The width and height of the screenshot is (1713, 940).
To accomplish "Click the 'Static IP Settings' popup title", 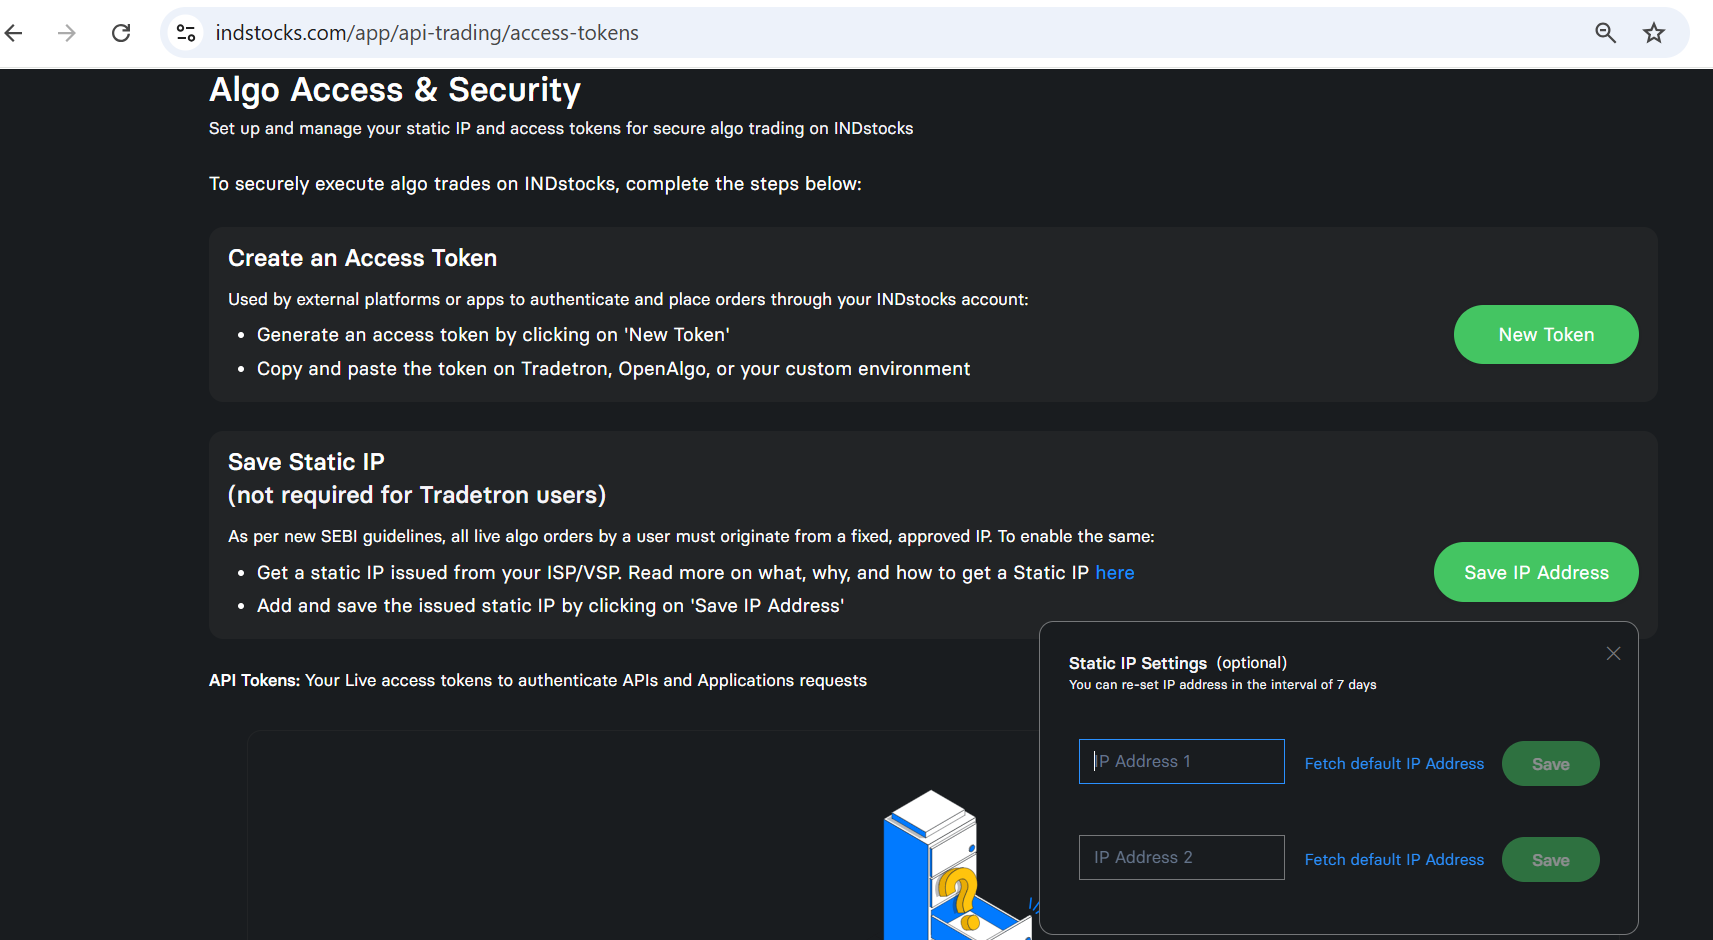I will [1138, 663].
